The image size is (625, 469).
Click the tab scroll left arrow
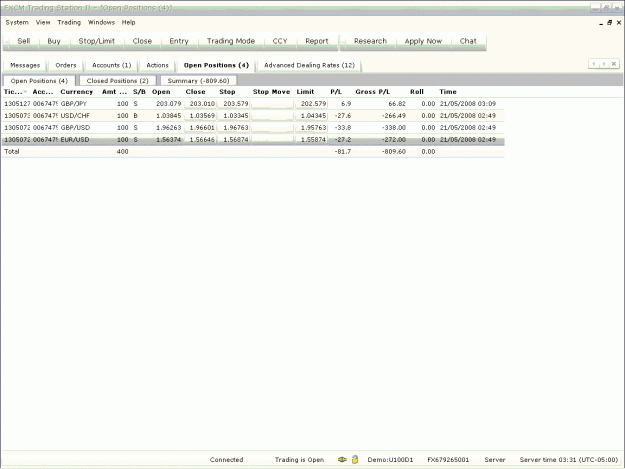pyautogui.click(x=594, y=64)
